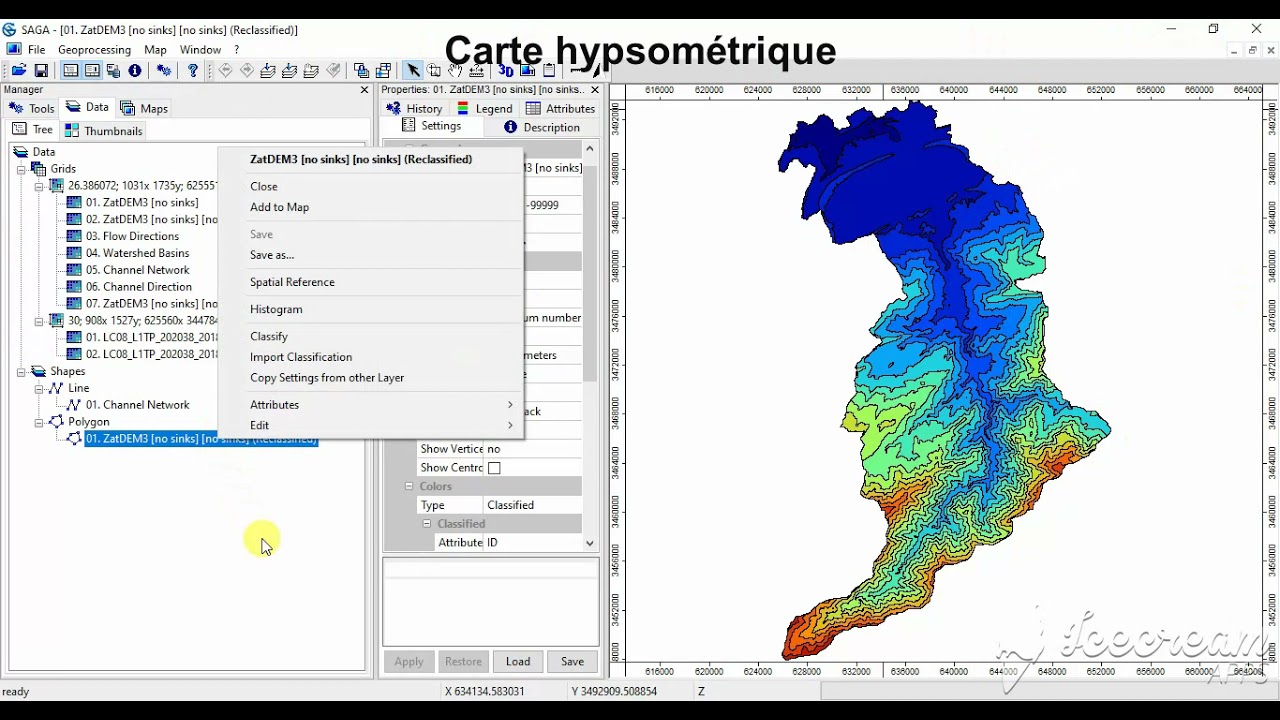Select the 04. Watershed Basins grid
This screenshot has height=720, width=1280.
[x=137, y=253]
